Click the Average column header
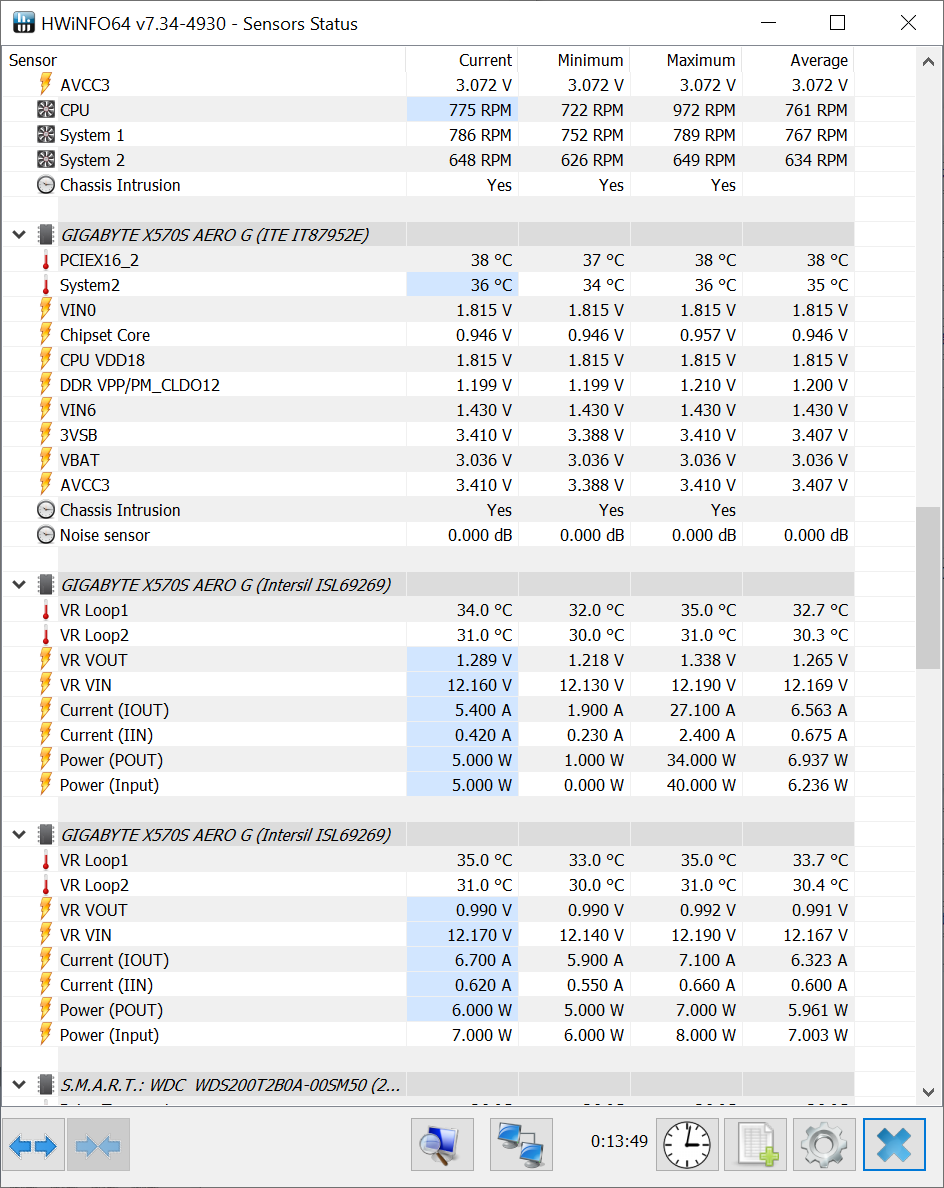 tap(799, 61)
